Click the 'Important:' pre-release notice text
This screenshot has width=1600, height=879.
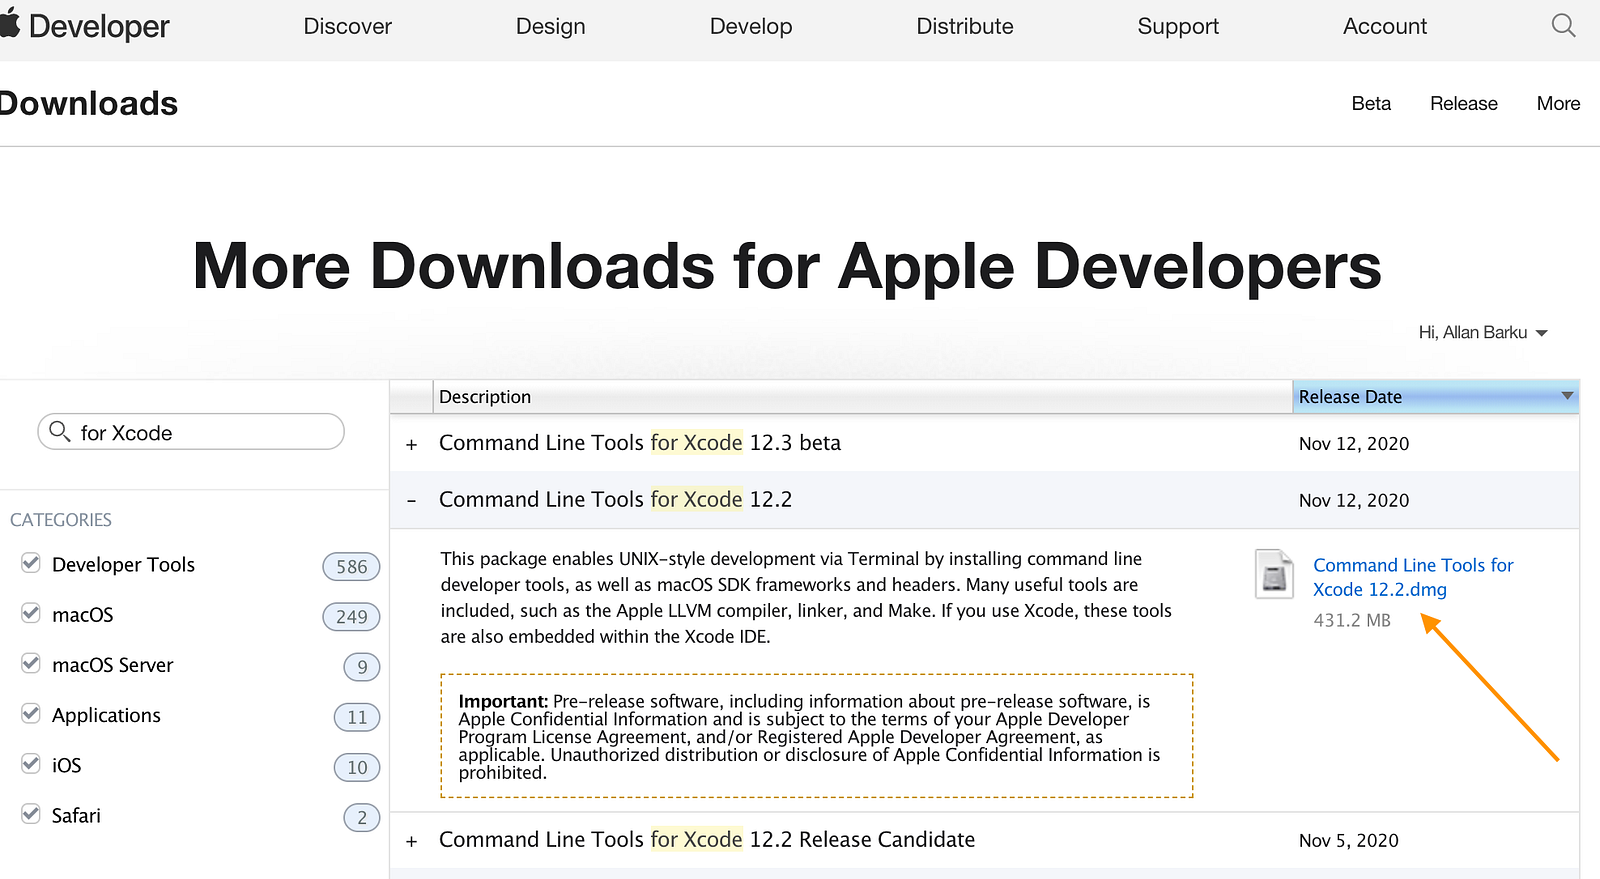tap(817, 736)
